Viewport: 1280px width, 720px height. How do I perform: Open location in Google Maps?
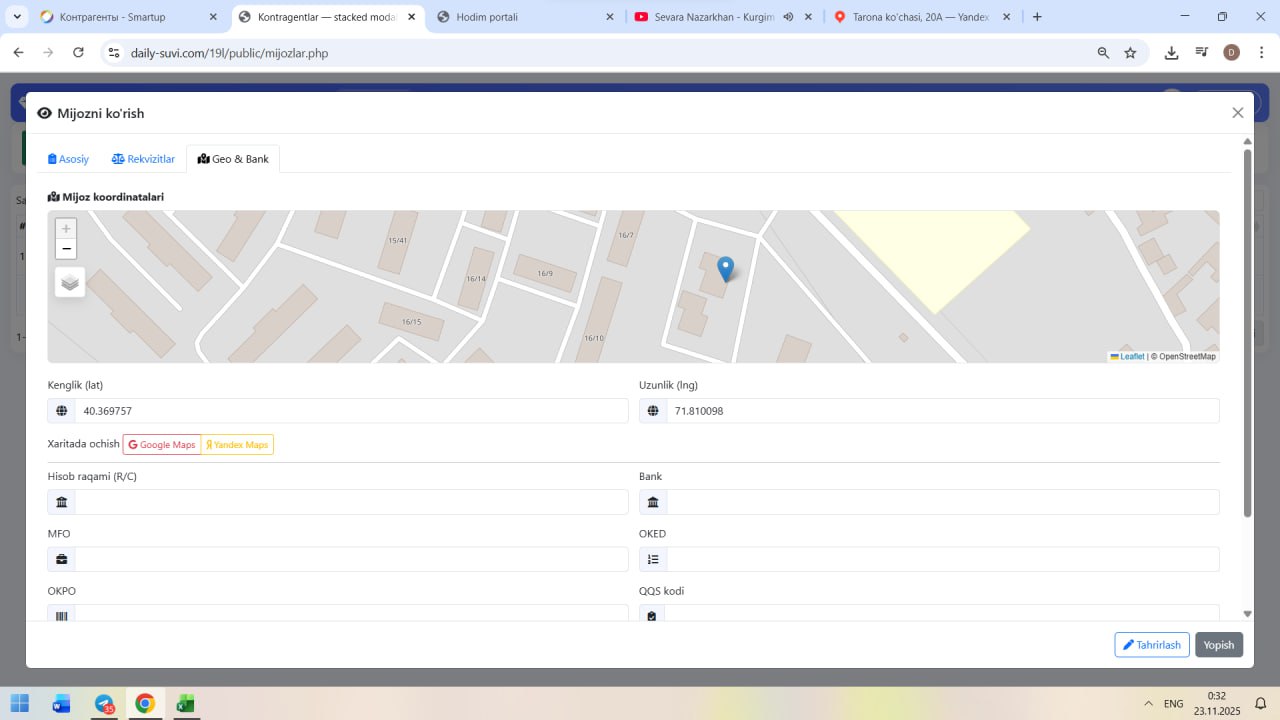[162, 445]
